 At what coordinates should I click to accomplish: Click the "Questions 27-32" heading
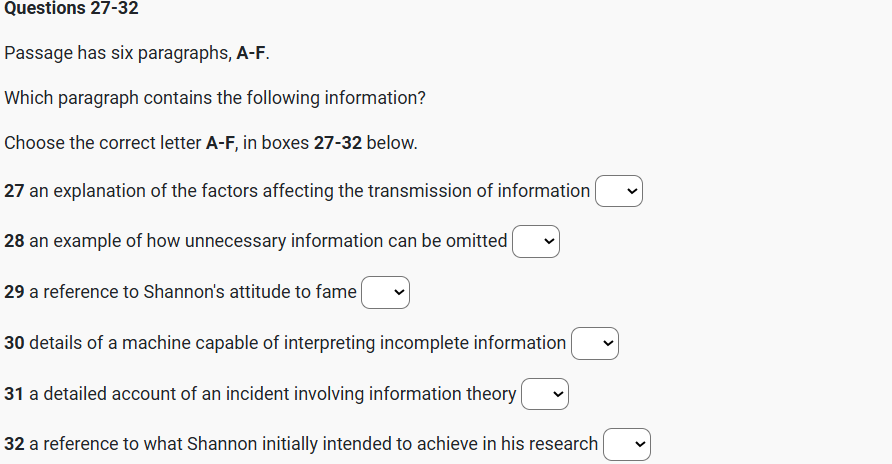pos(70,9)
